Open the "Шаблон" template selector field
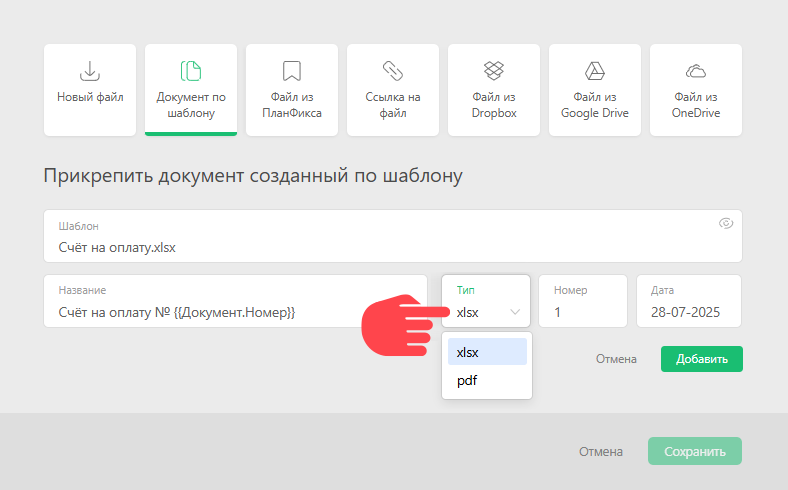The width and height of the screenshot is (788, 490). point(393,236)
